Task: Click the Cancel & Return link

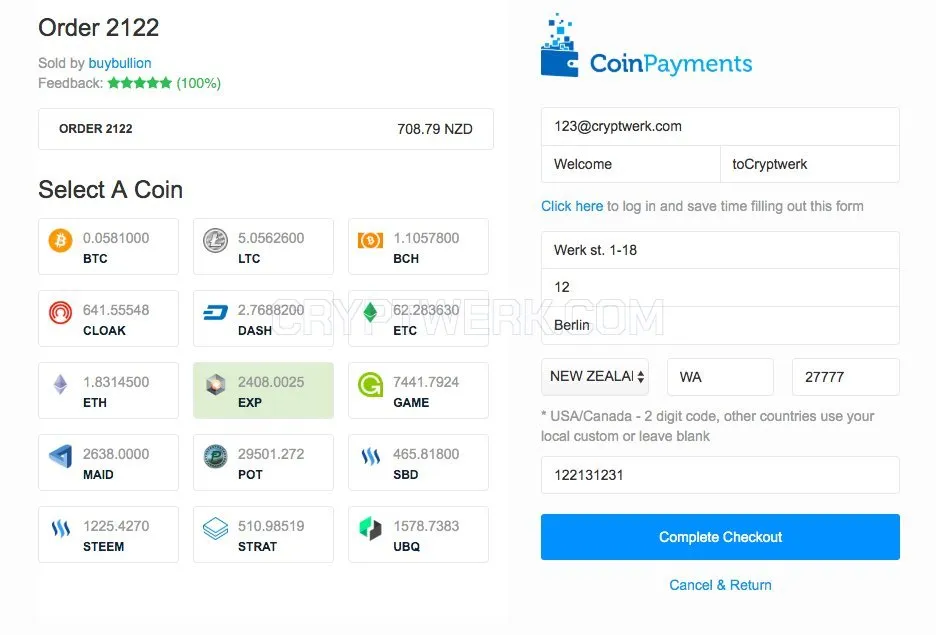Action: (720, 585)
